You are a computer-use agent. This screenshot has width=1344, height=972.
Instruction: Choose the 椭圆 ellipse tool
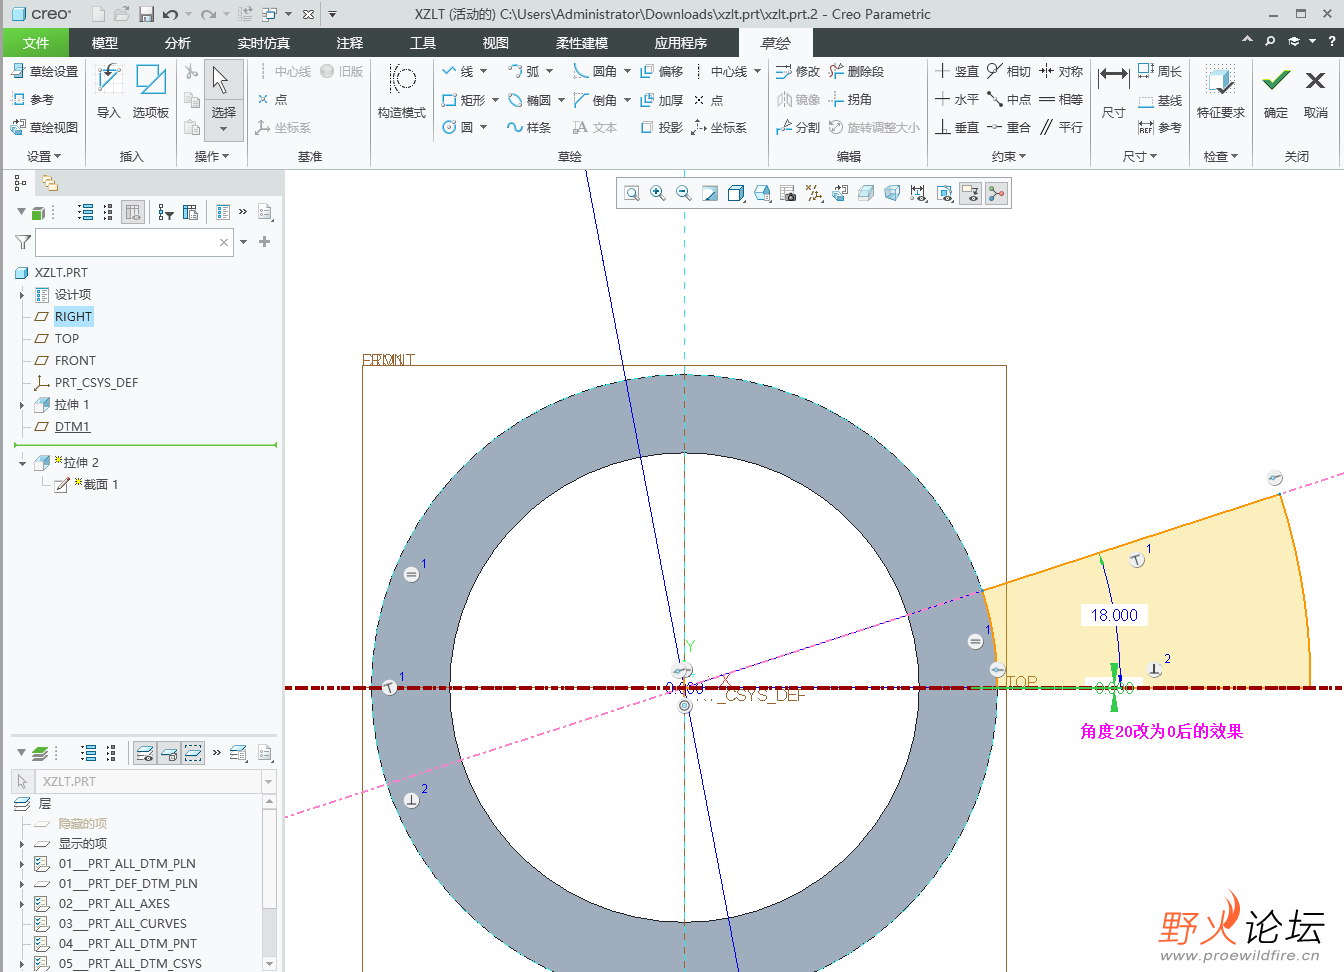point(529,100)
